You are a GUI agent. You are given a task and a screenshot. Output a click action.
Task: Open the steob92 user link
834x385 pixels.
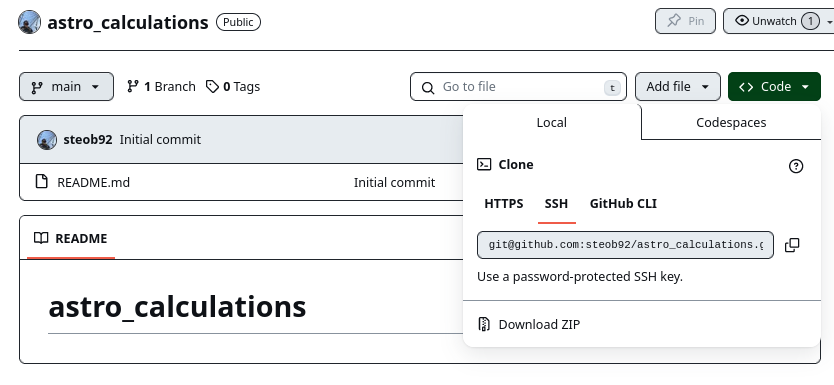coord(88,140)
